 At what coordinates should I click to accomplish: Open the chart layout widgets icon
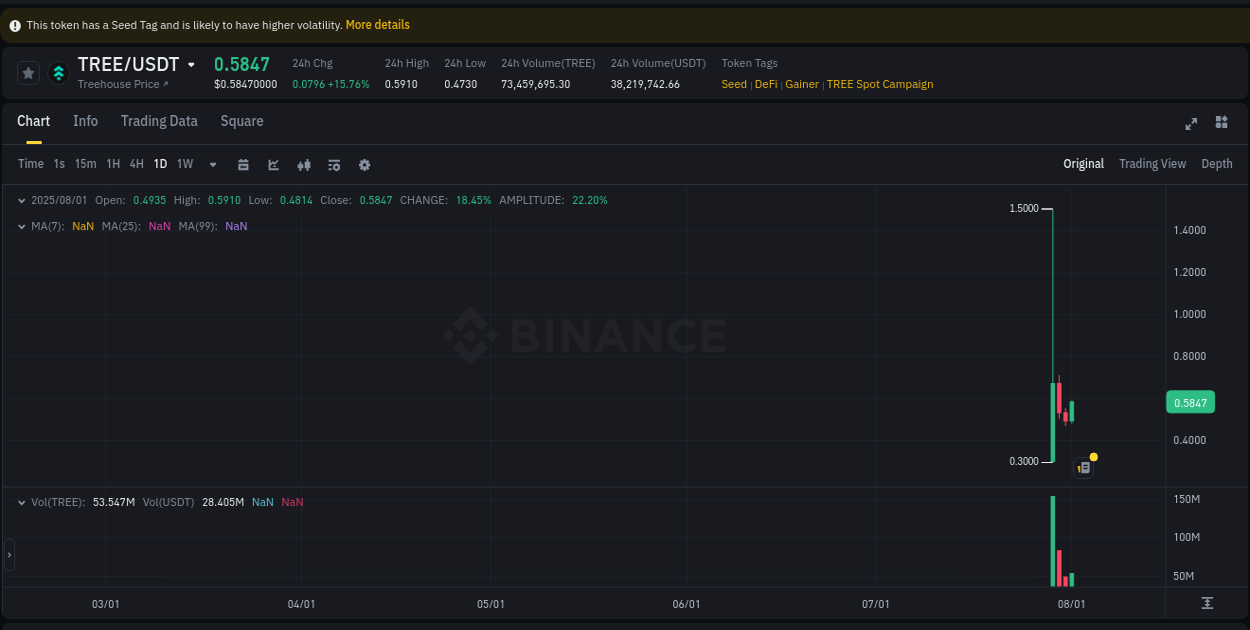1221,122
